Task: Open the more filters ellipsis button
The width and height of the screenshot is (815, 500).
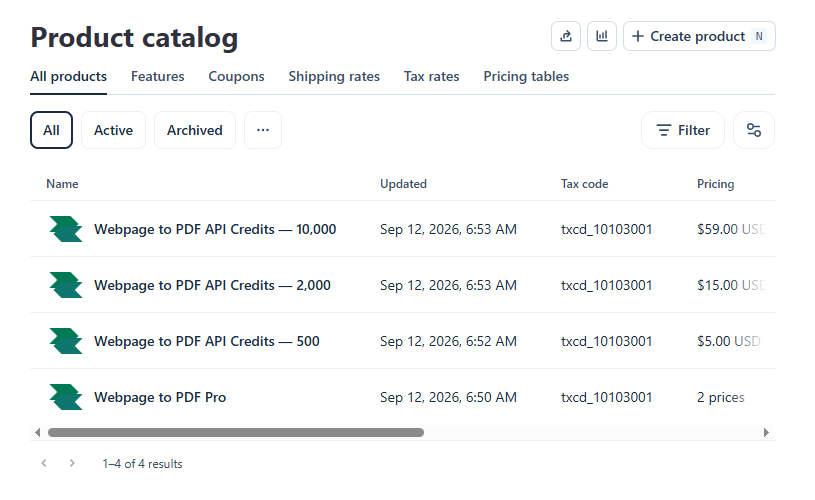Action: pyautogui.click(x=263, y=130)
